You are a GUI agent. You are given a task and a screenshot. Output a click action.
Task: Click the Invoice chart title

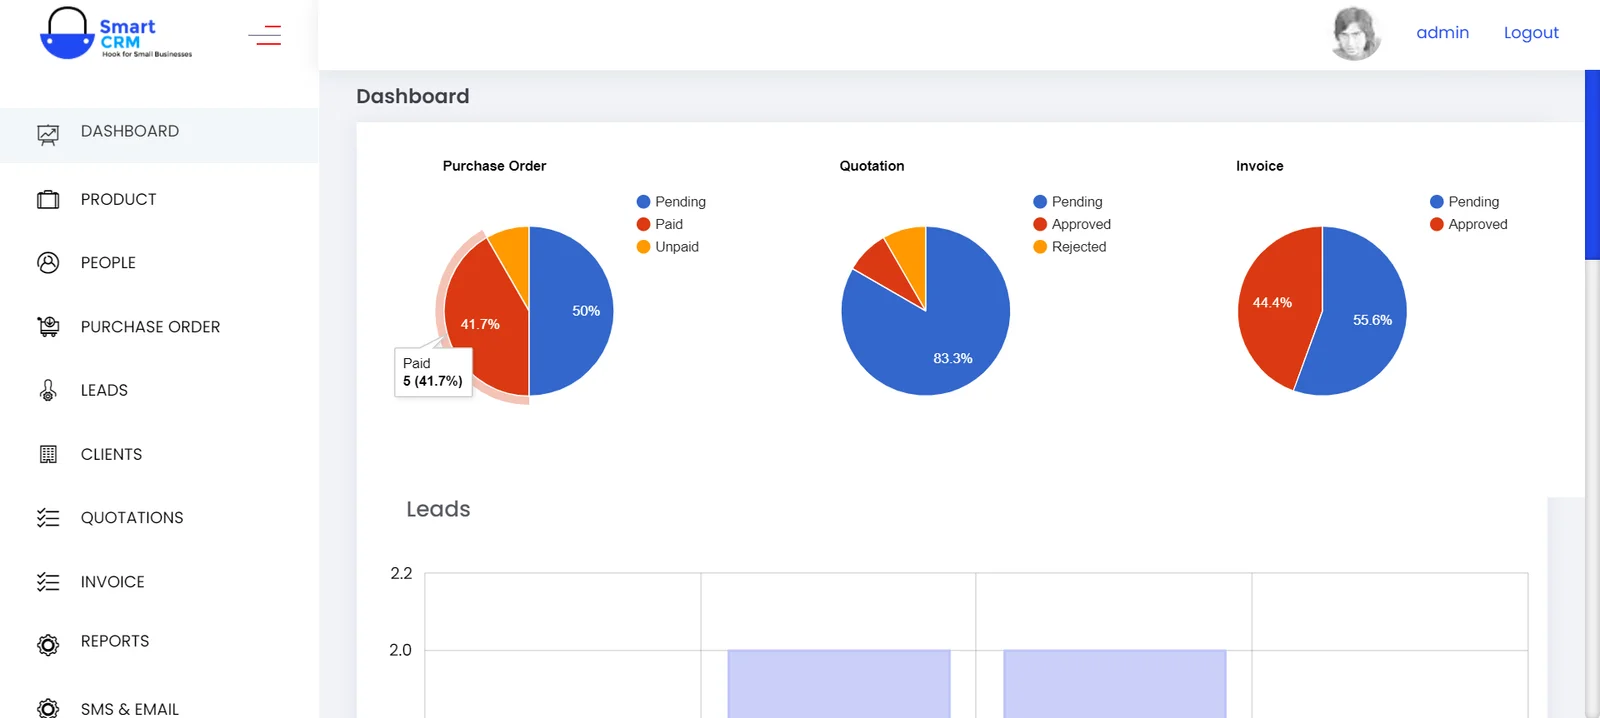pyautogui.click(x=1259, y=166)
